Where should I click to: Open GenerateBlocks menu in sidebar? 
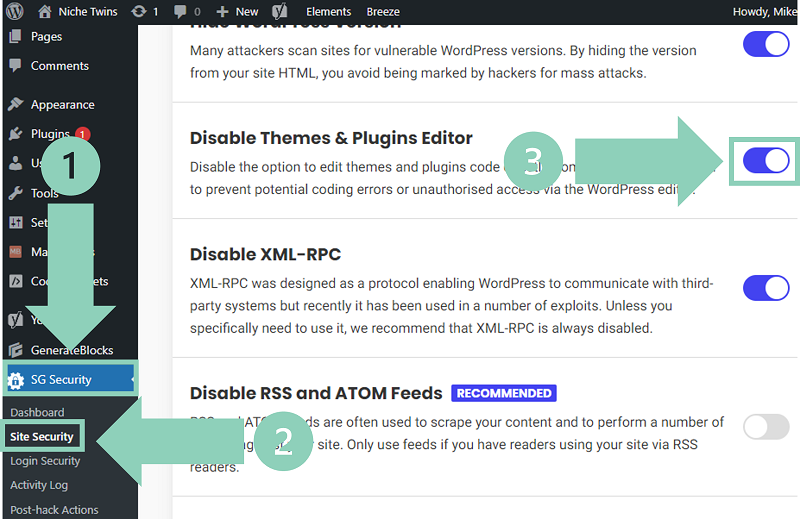pyautogui.click(x=70, y=350)
